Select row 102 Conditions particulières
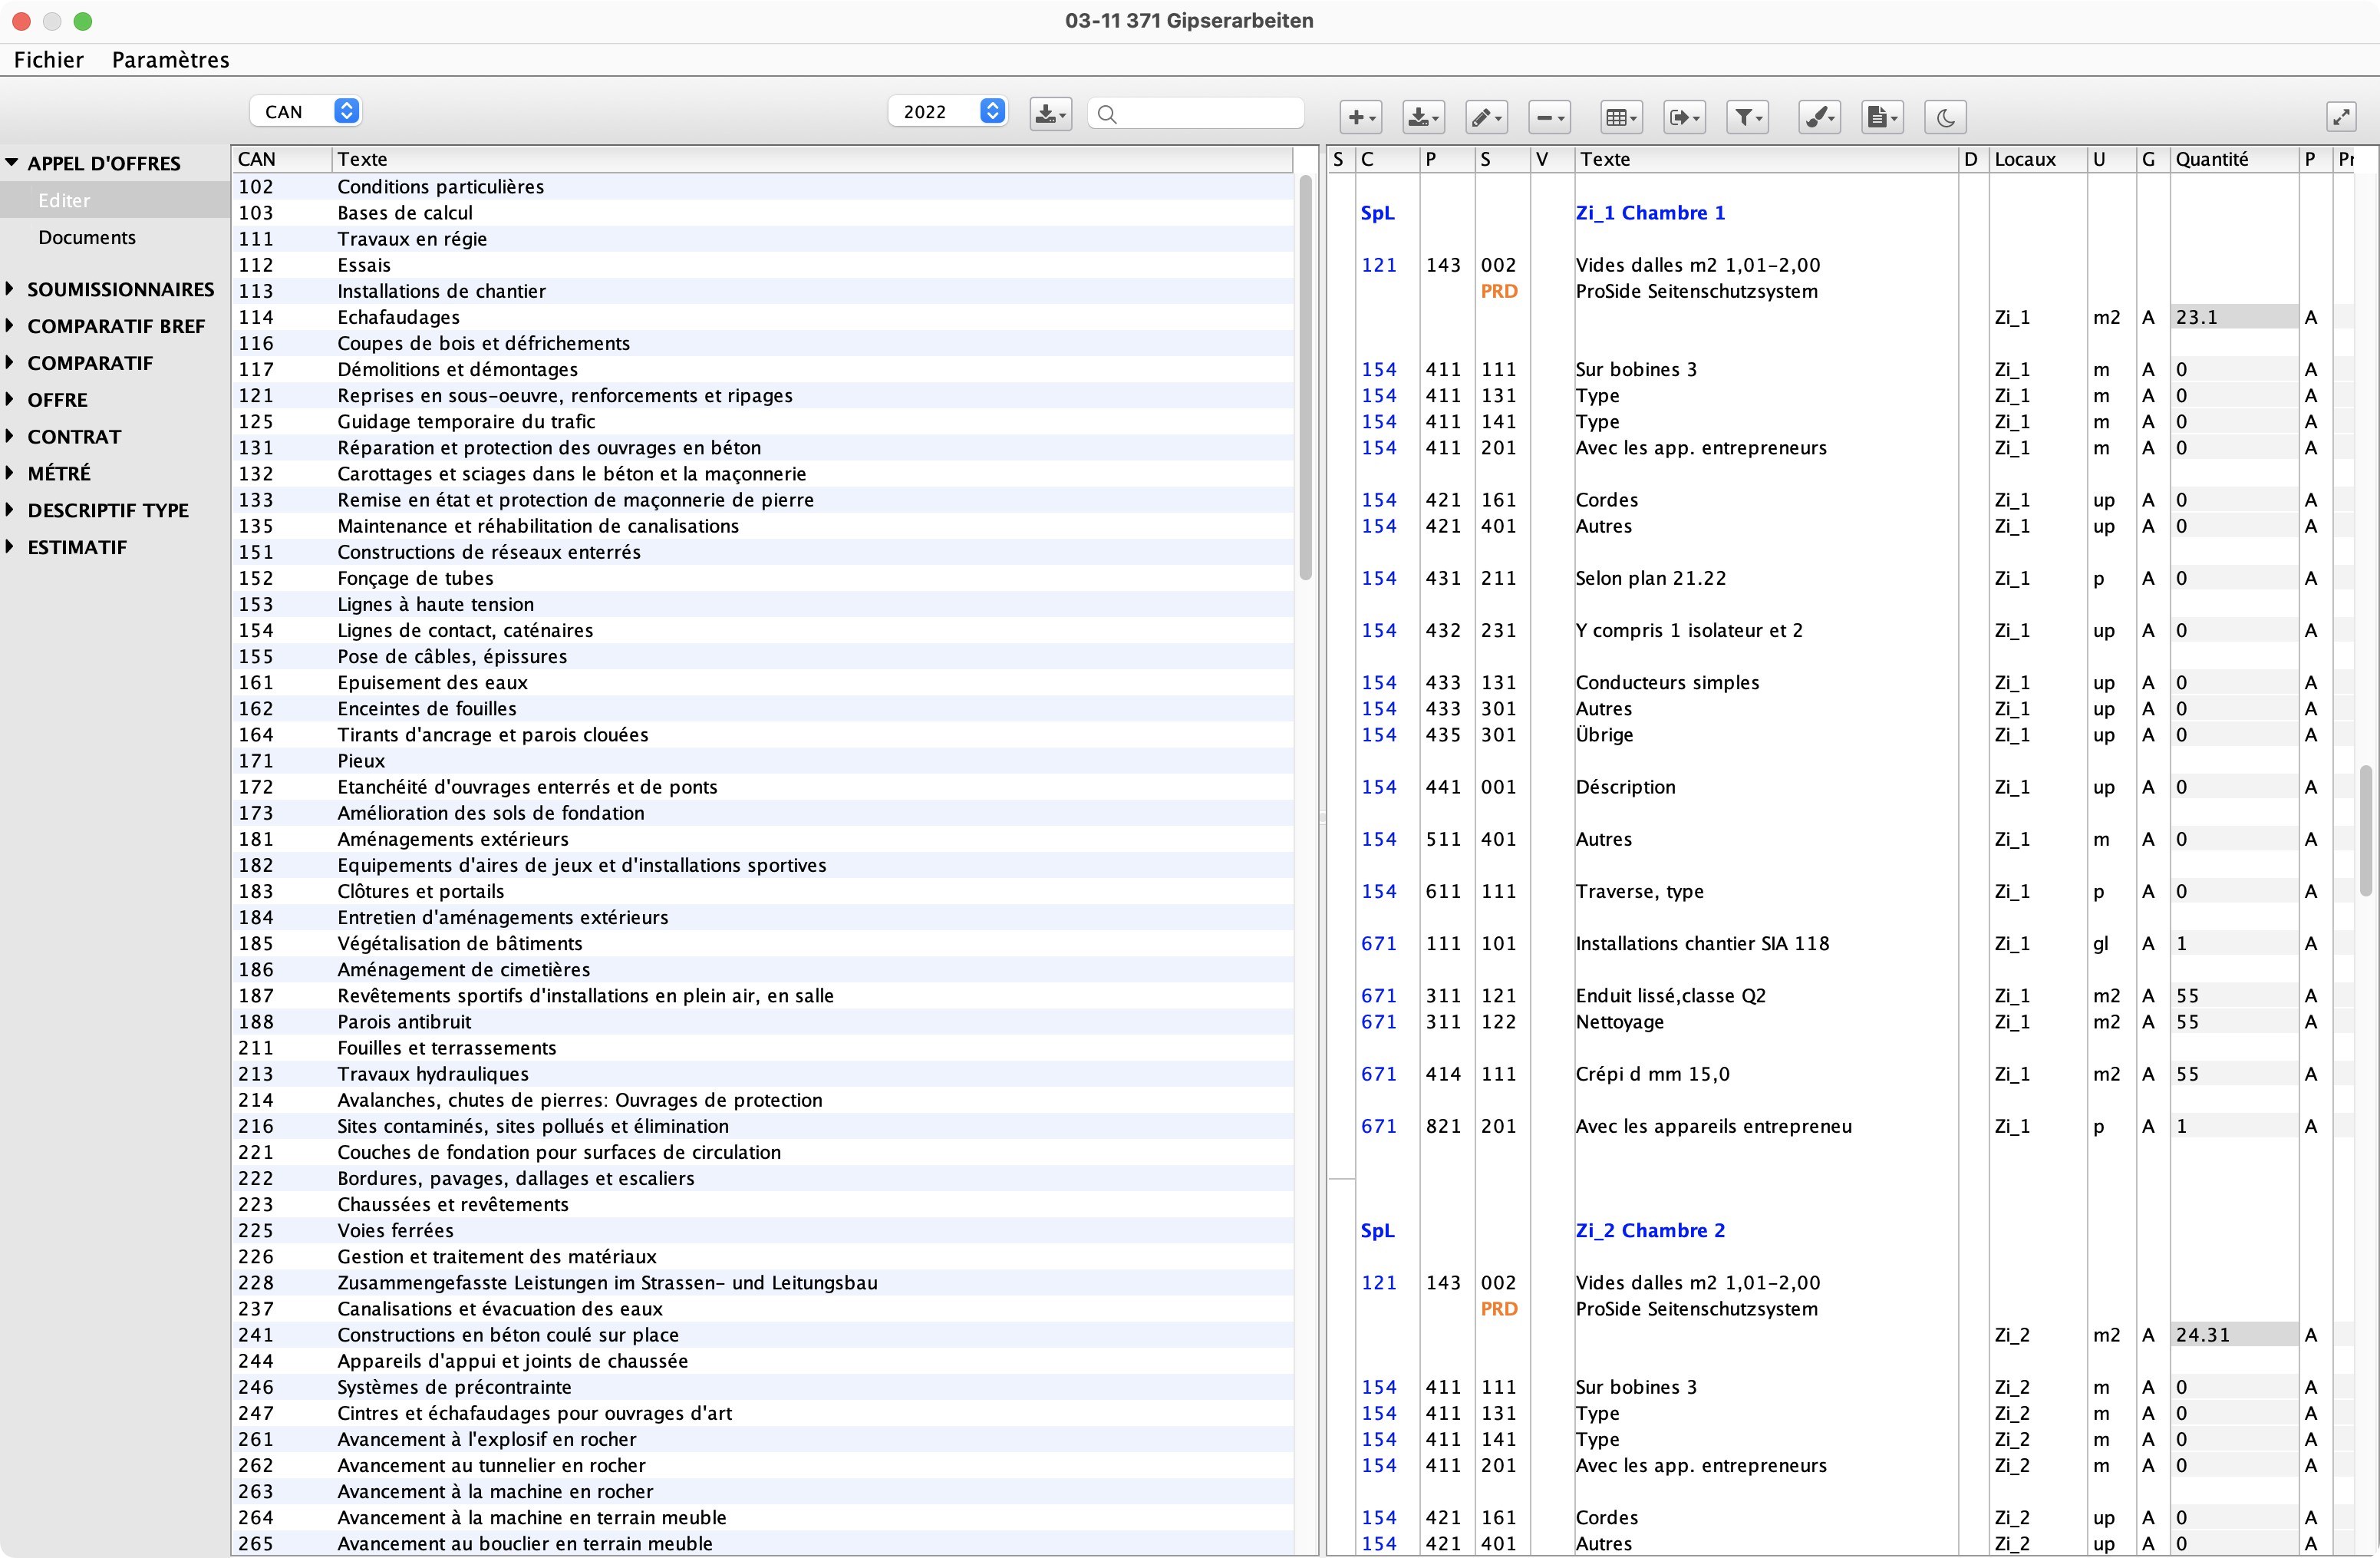2380x1558 pixels. pyautogui.click(x=762, y=186)
